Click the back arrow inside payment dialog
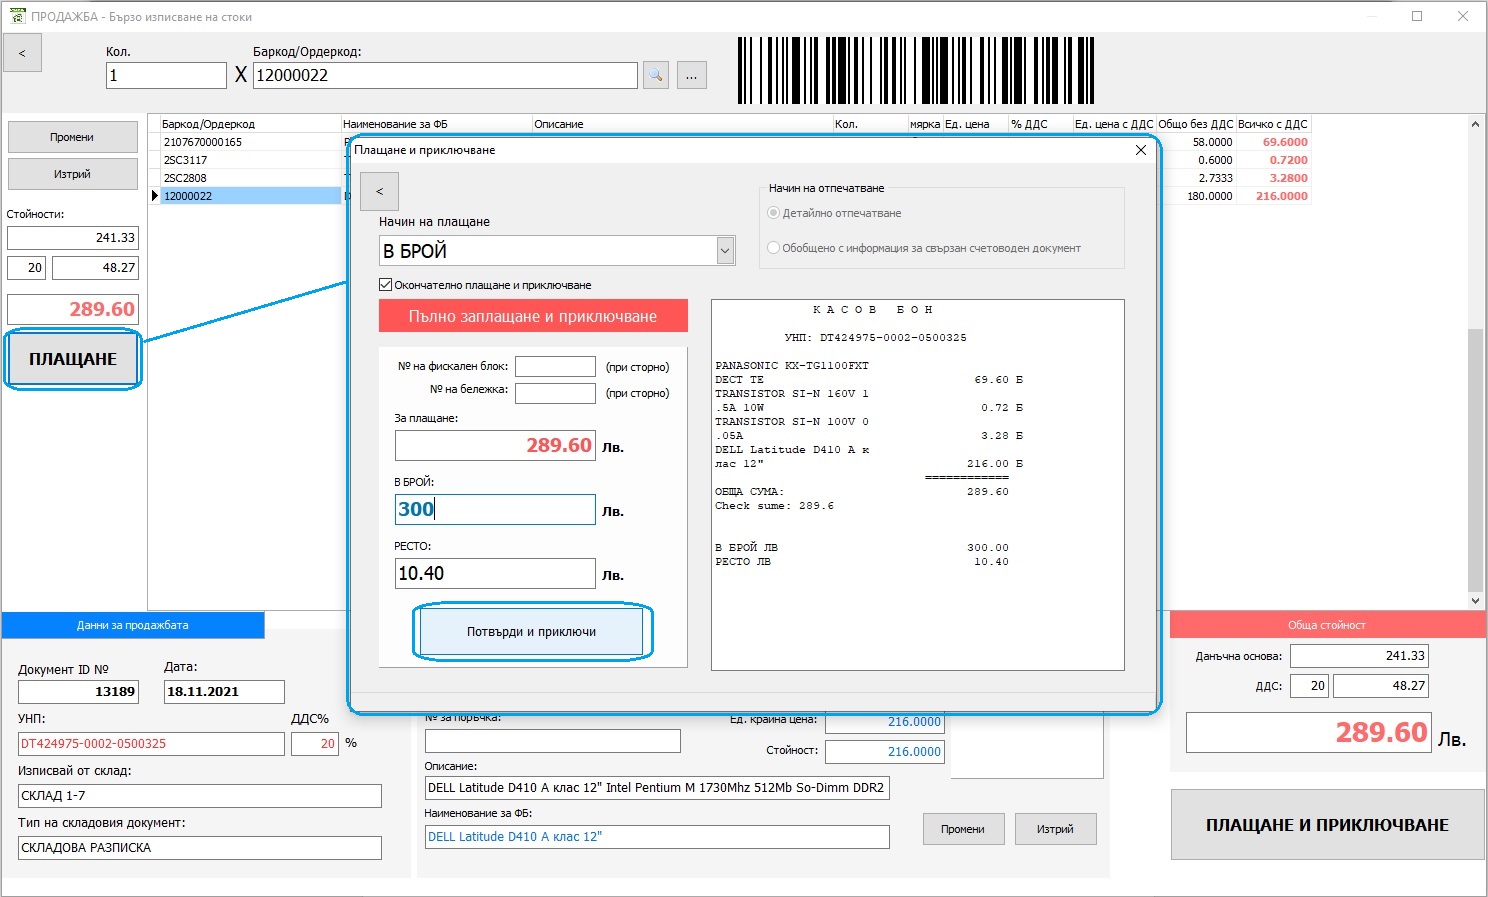 (379, 191)
